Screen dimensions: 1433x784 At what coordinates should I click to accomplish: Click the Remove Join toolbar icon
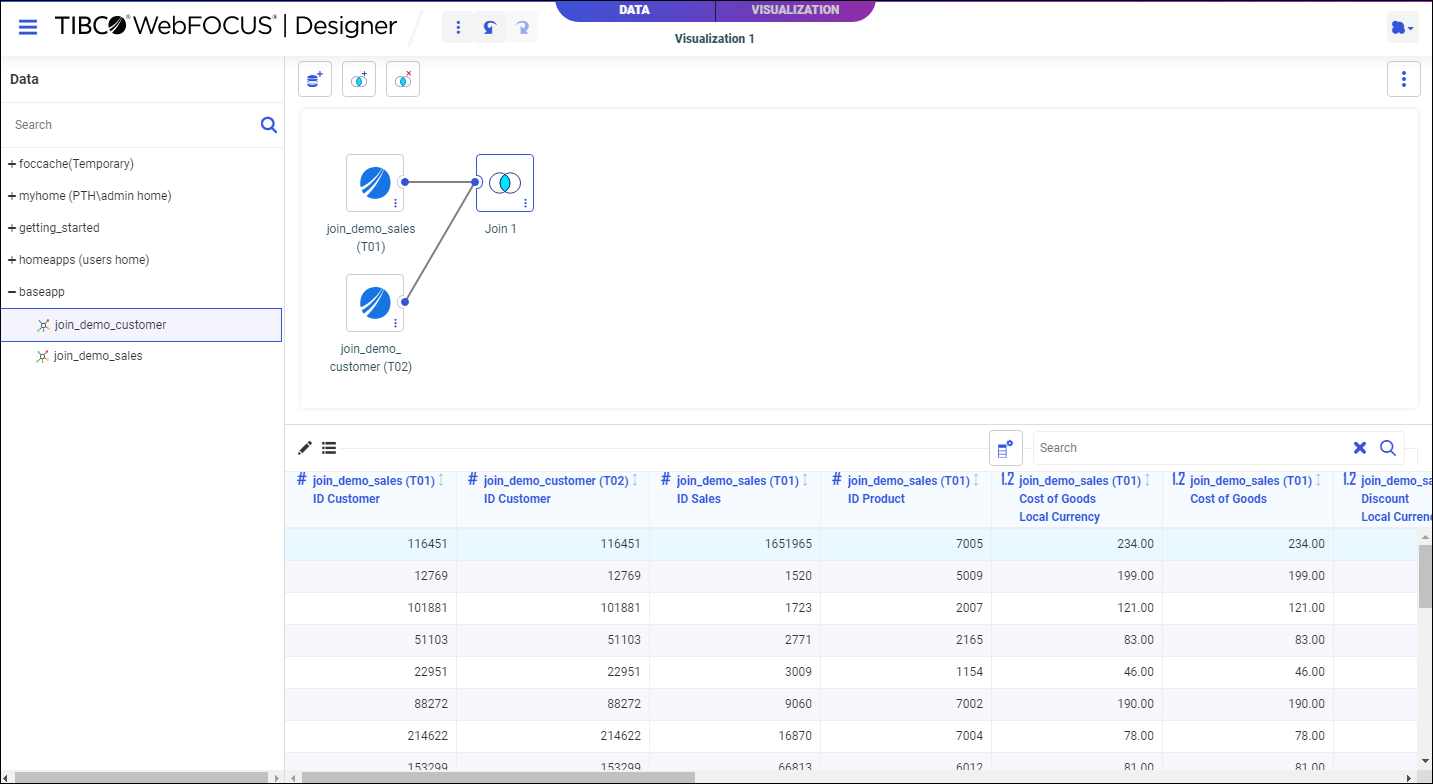pos(403,79)
